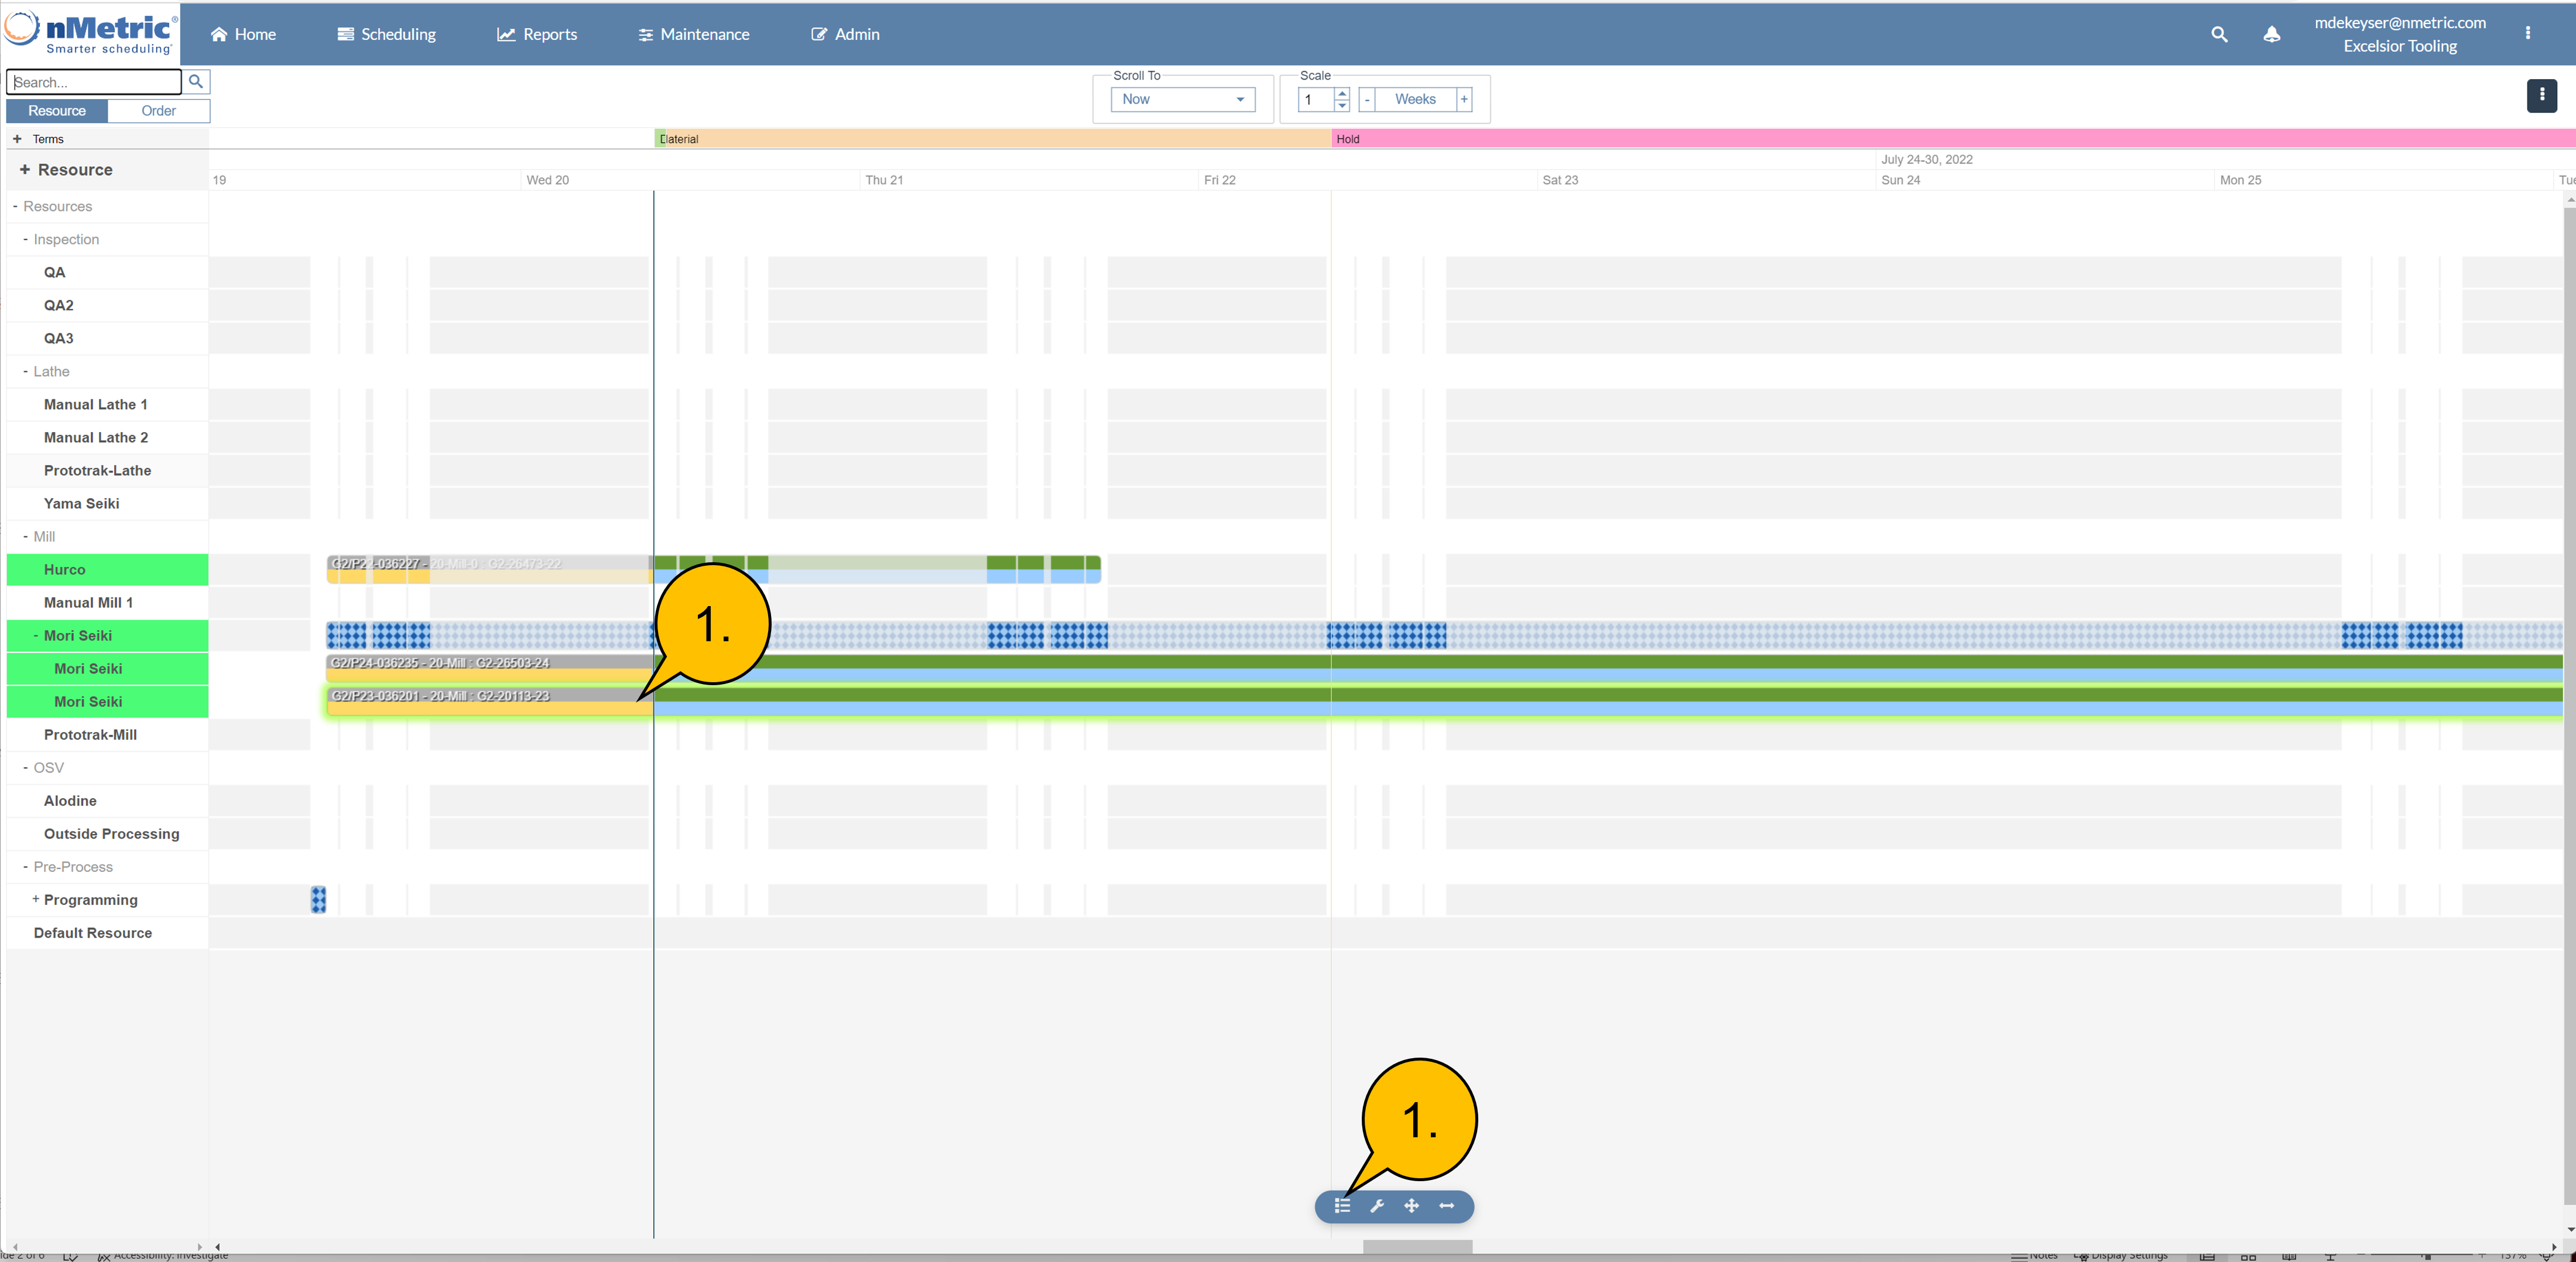This screenshot has width=2576, height=1262.
Task: Switch to the Resource view toggle
Action: [x=57, y=111]
